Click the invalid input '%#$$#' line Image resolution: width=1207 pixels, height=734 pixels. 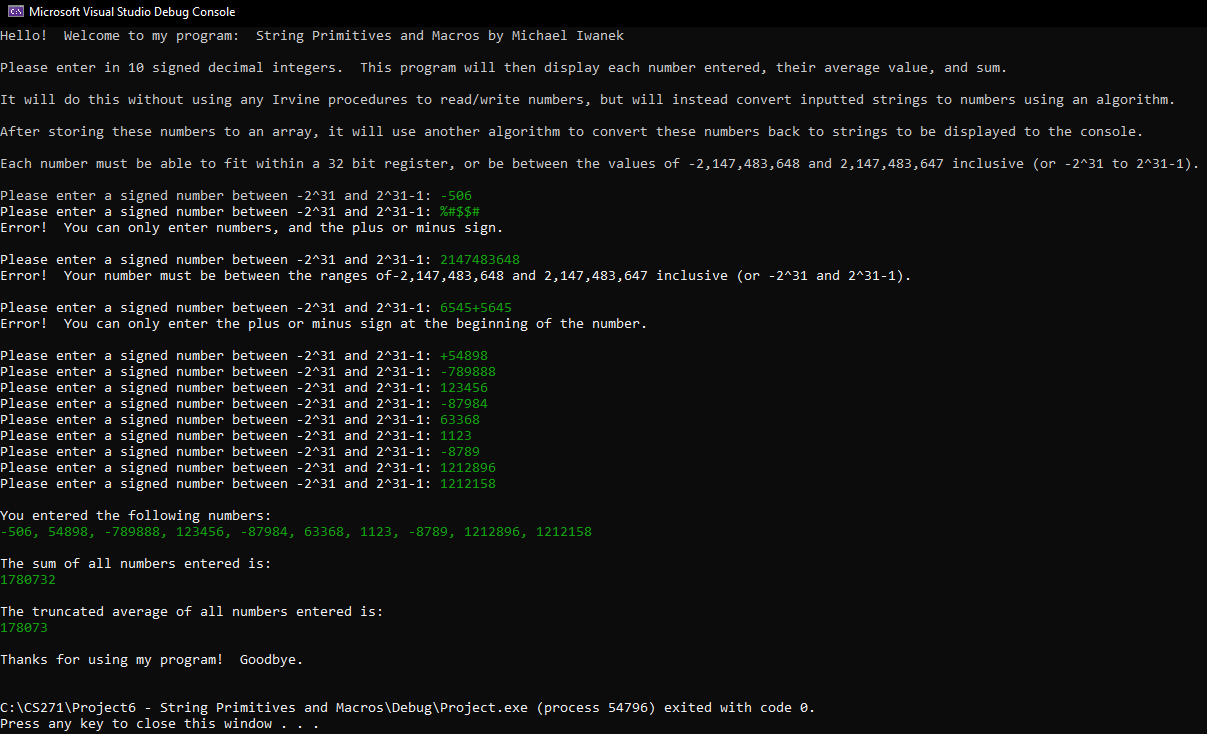(460, 211)
